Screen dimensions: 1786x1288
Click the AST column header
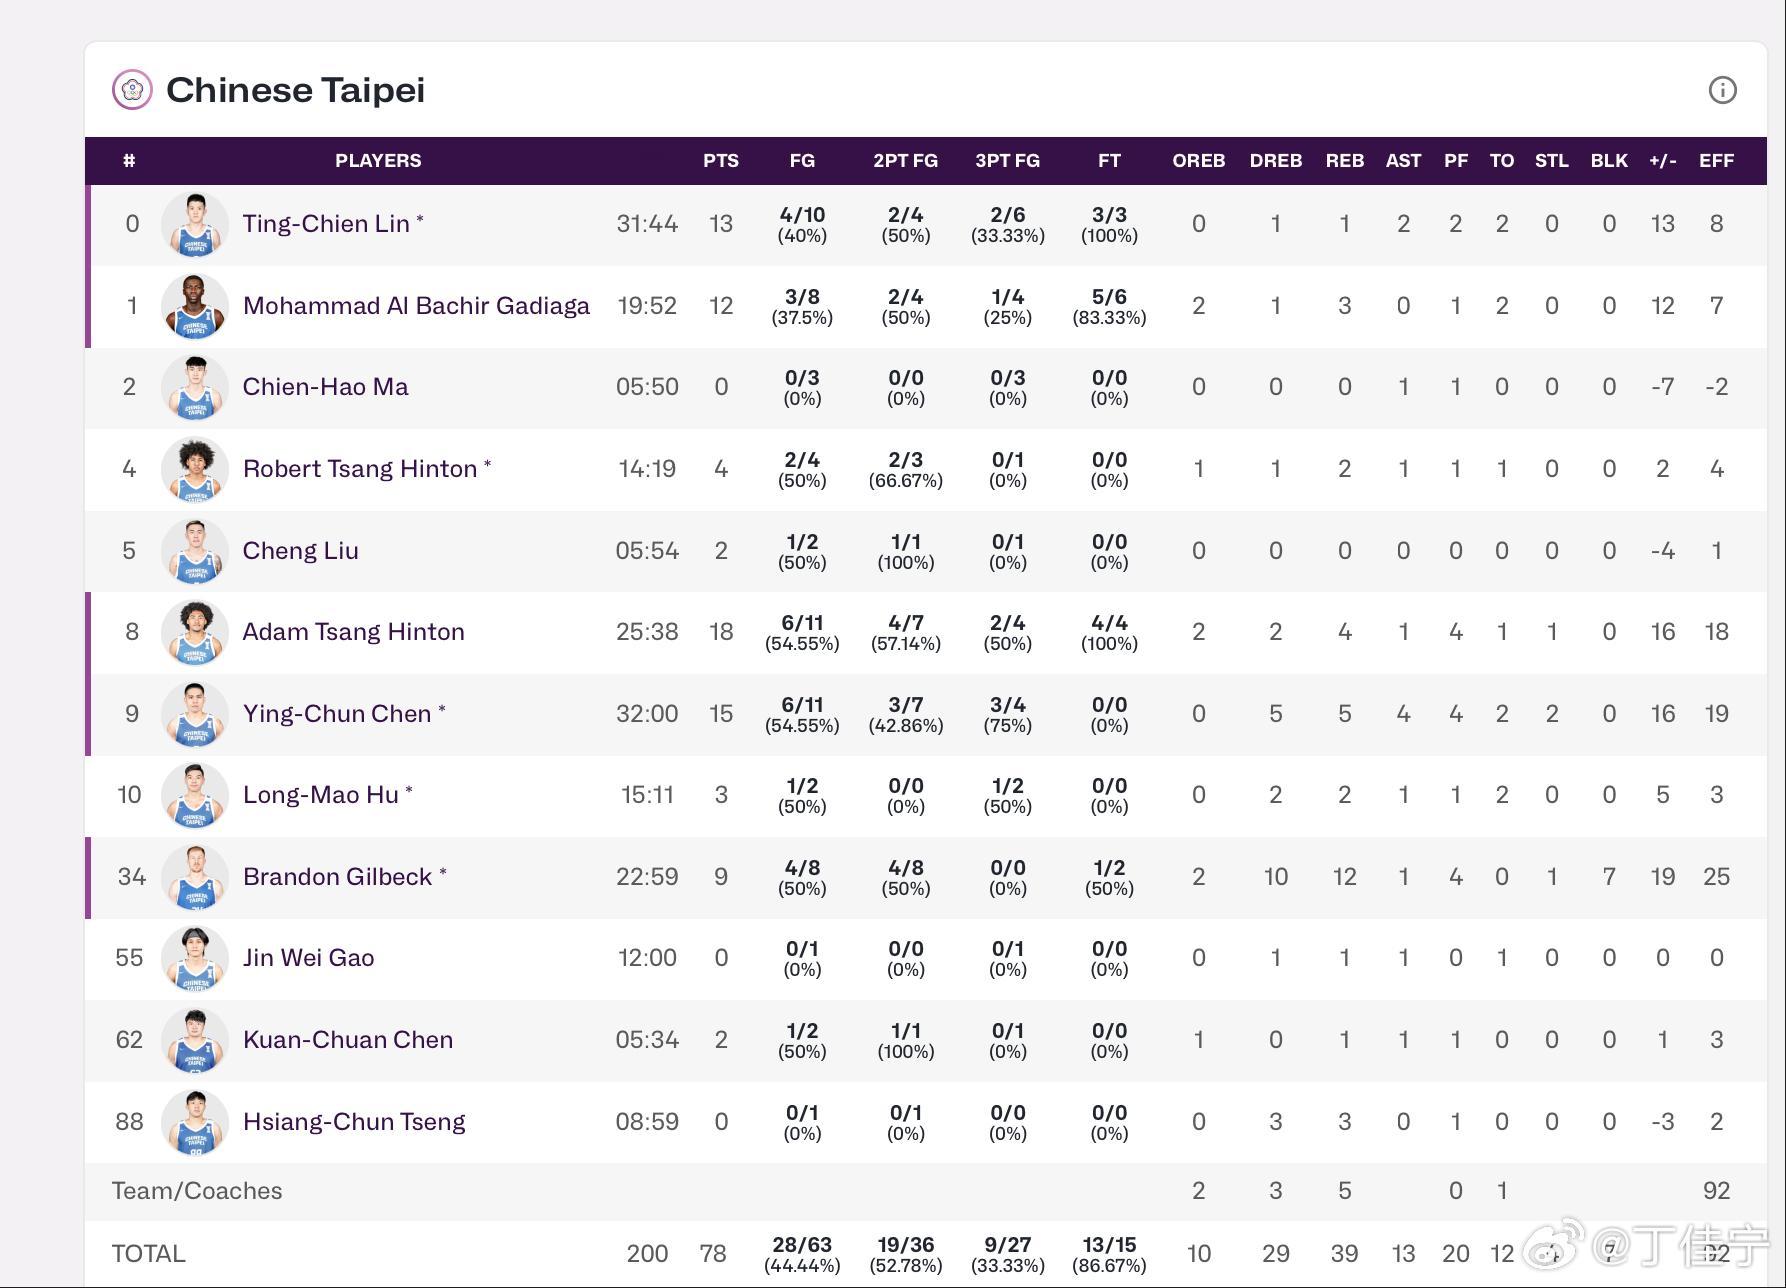tap(1403, 161)
